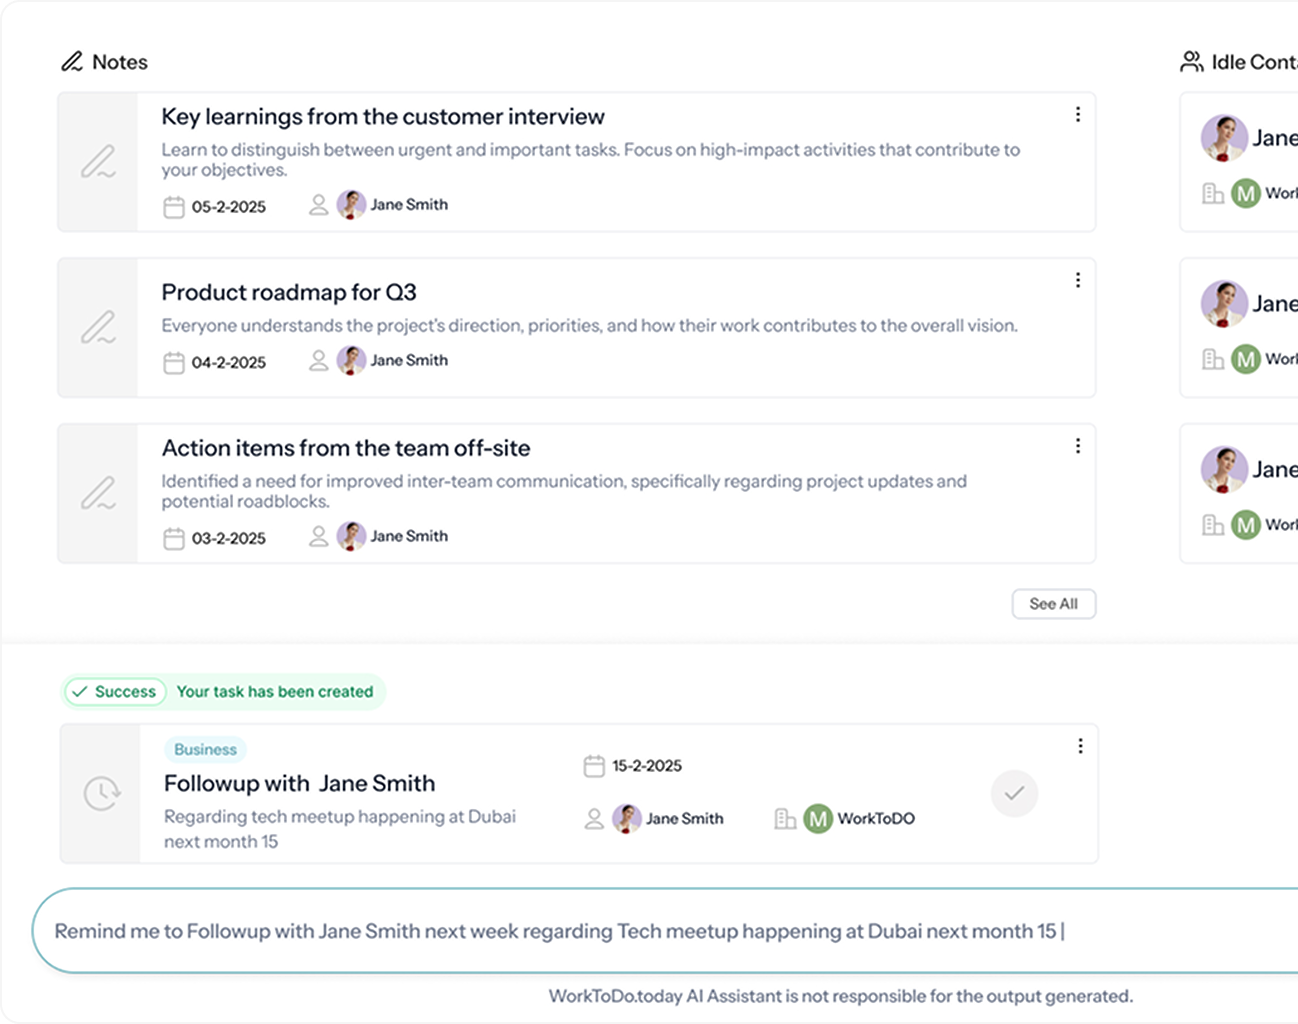The width and height of the screenshot is (1298, 1024).
Task: Click date text 05-2-2025
Action: click(x=229, y=207)
